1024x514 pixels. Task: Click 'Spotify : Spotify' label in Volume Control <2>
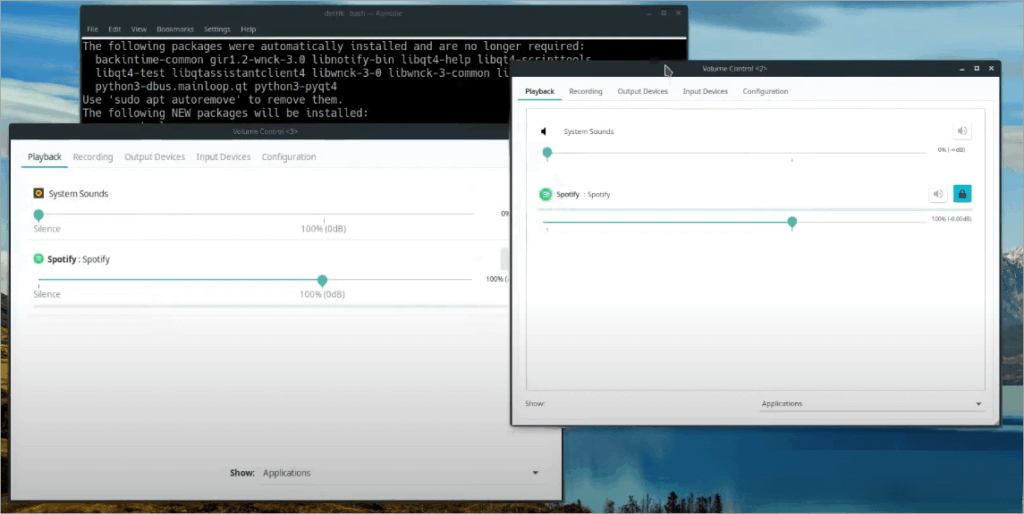(583, 195)
